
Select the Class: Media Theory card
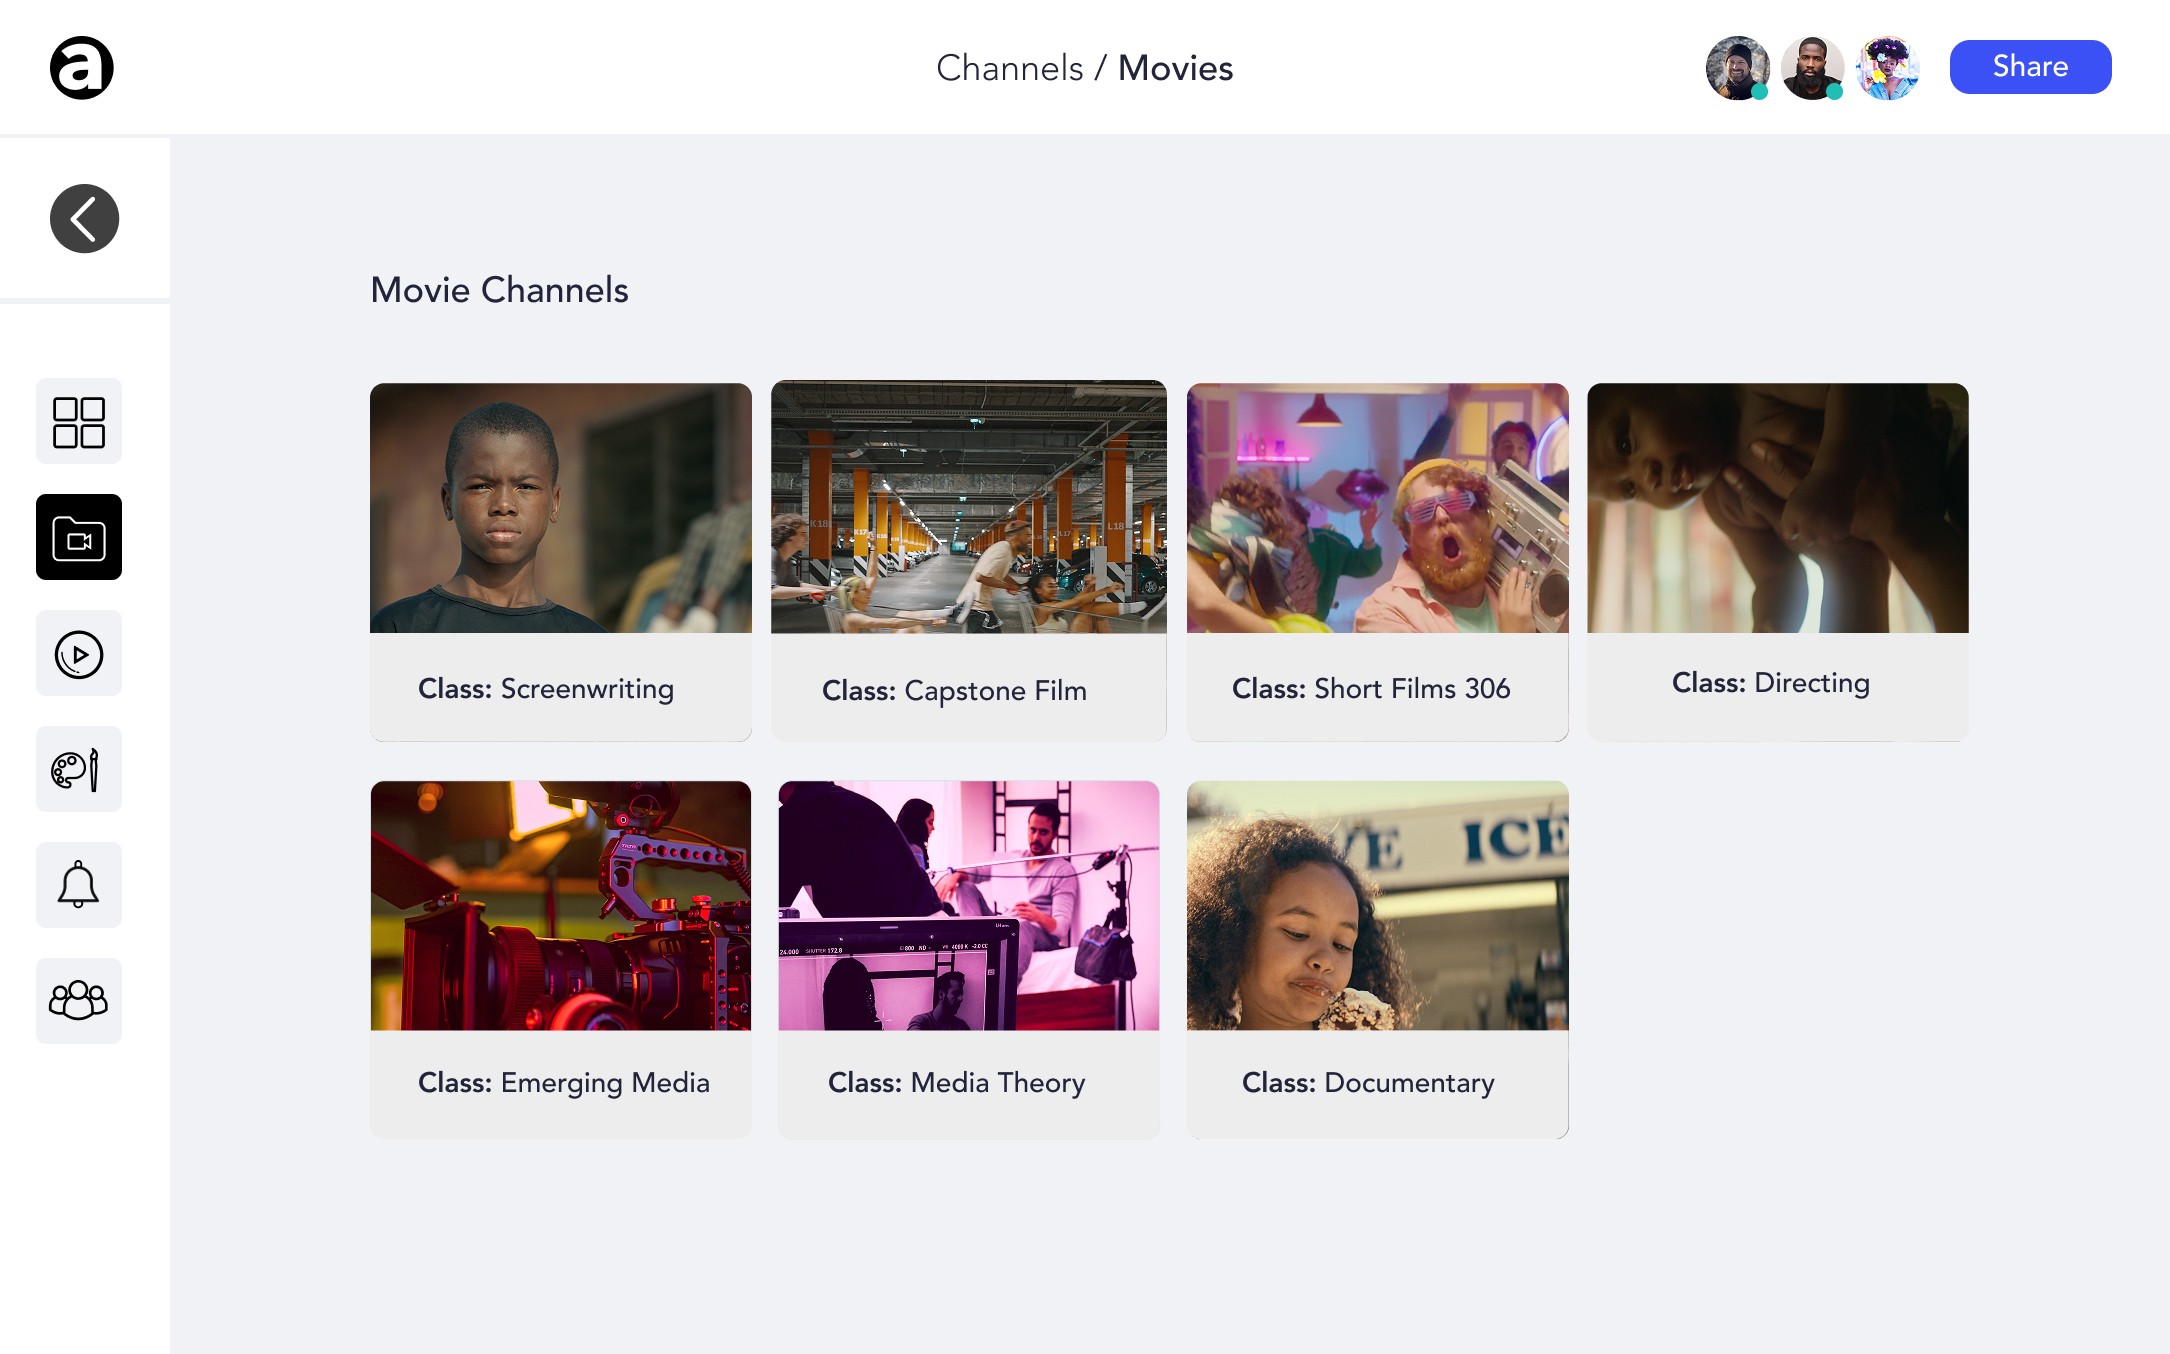968,959
